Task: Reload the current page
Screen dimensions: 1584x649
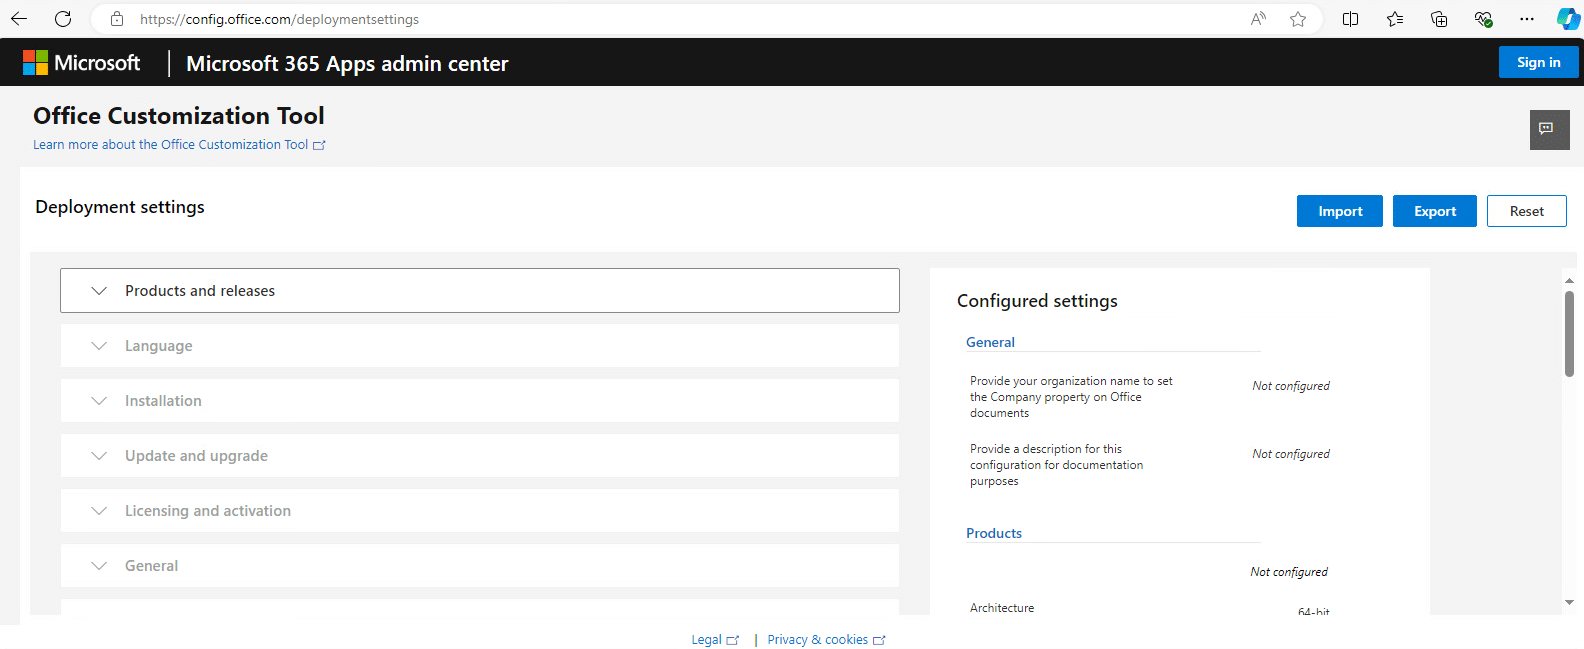Action: point(63,19)
